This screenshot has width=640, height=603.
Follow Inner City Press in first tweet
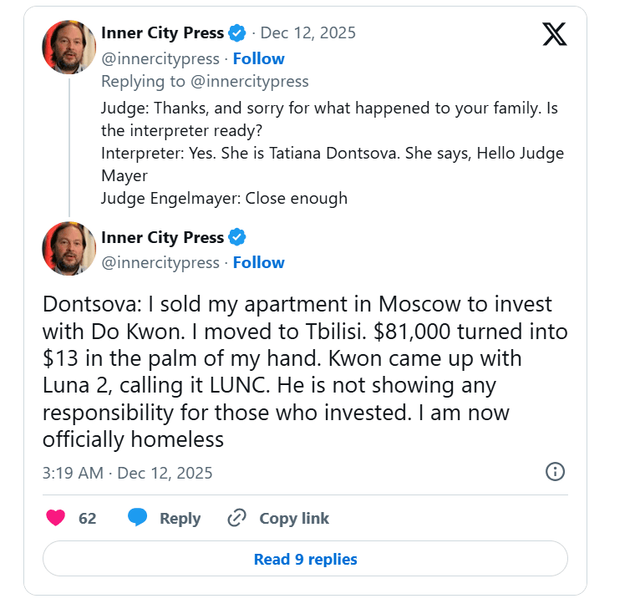point(259,58)
